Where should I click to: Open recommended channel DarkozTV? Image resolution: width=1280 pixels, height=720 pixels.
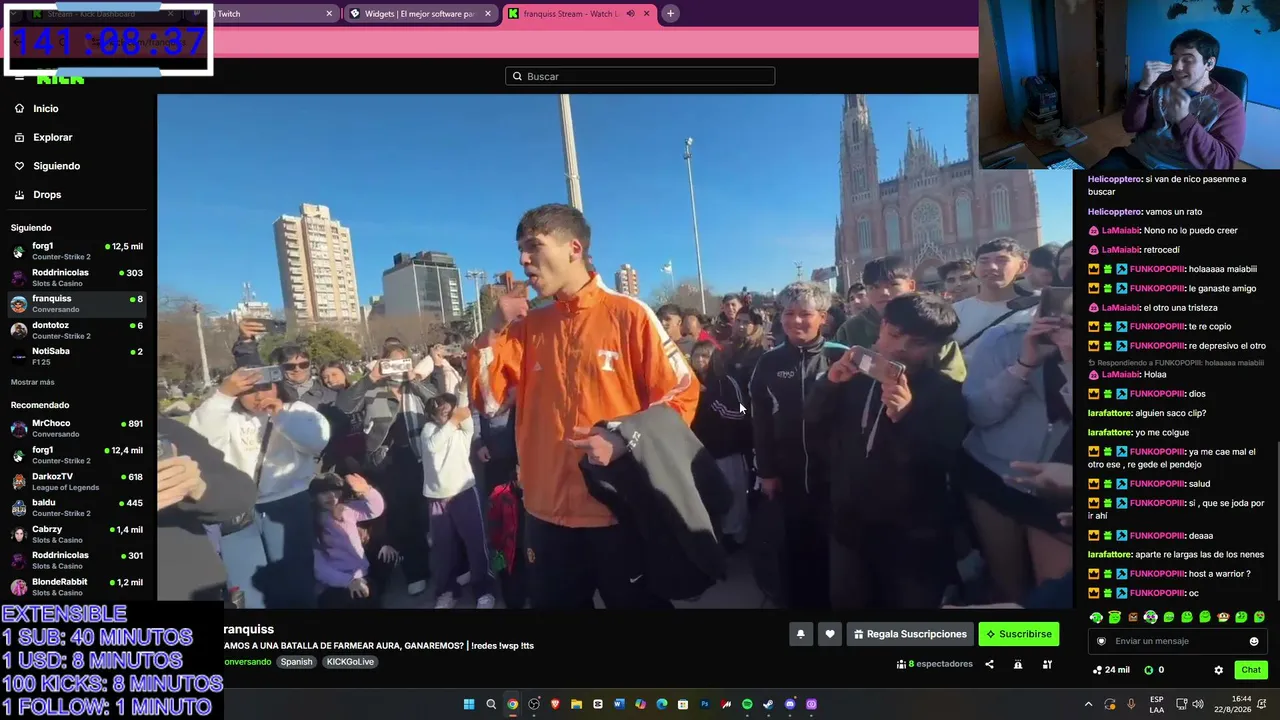[x=78, y=482]
